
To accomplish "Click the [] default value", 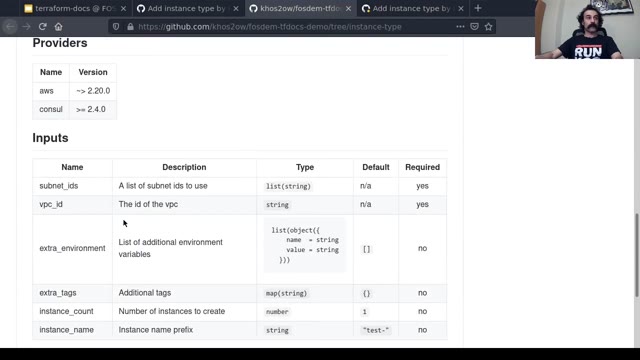I will pyautogui.click(x=367, y=249).
